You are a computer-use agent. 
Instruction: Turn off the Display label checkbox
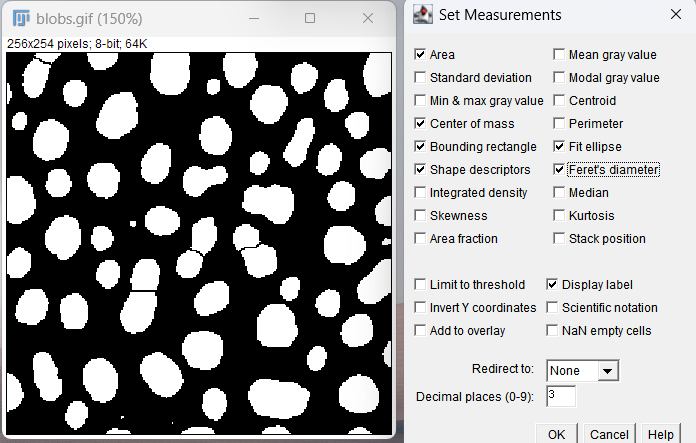[552, 285]
